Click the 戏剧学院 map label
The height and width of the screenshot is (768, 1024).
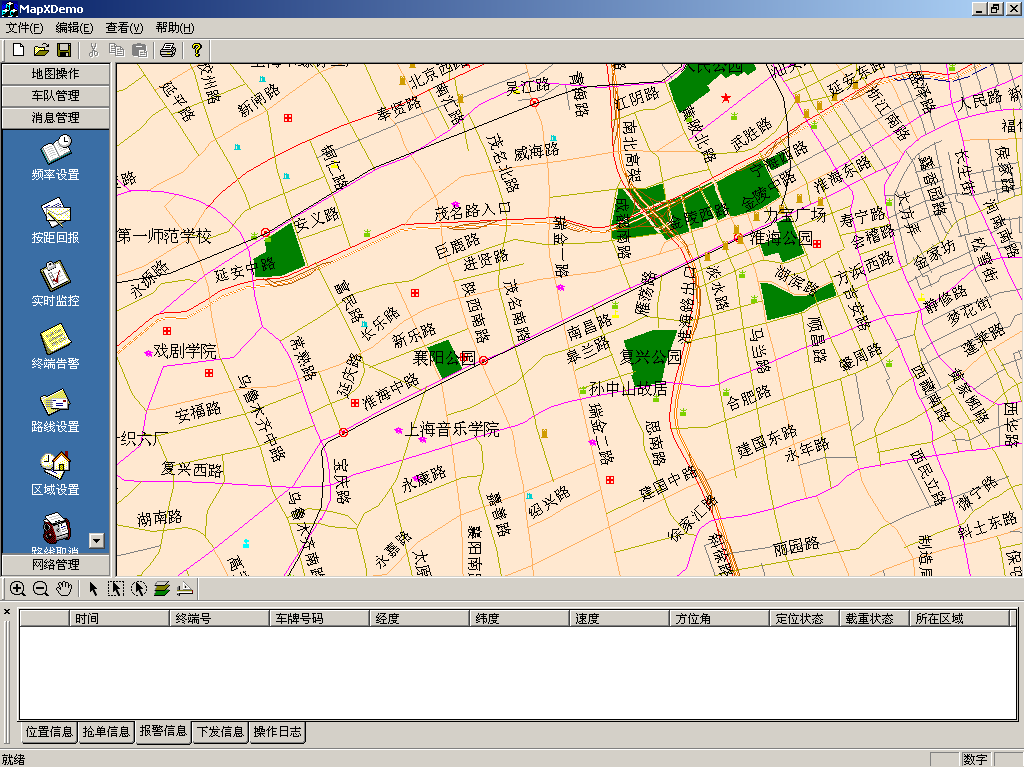tap(185, 351)
